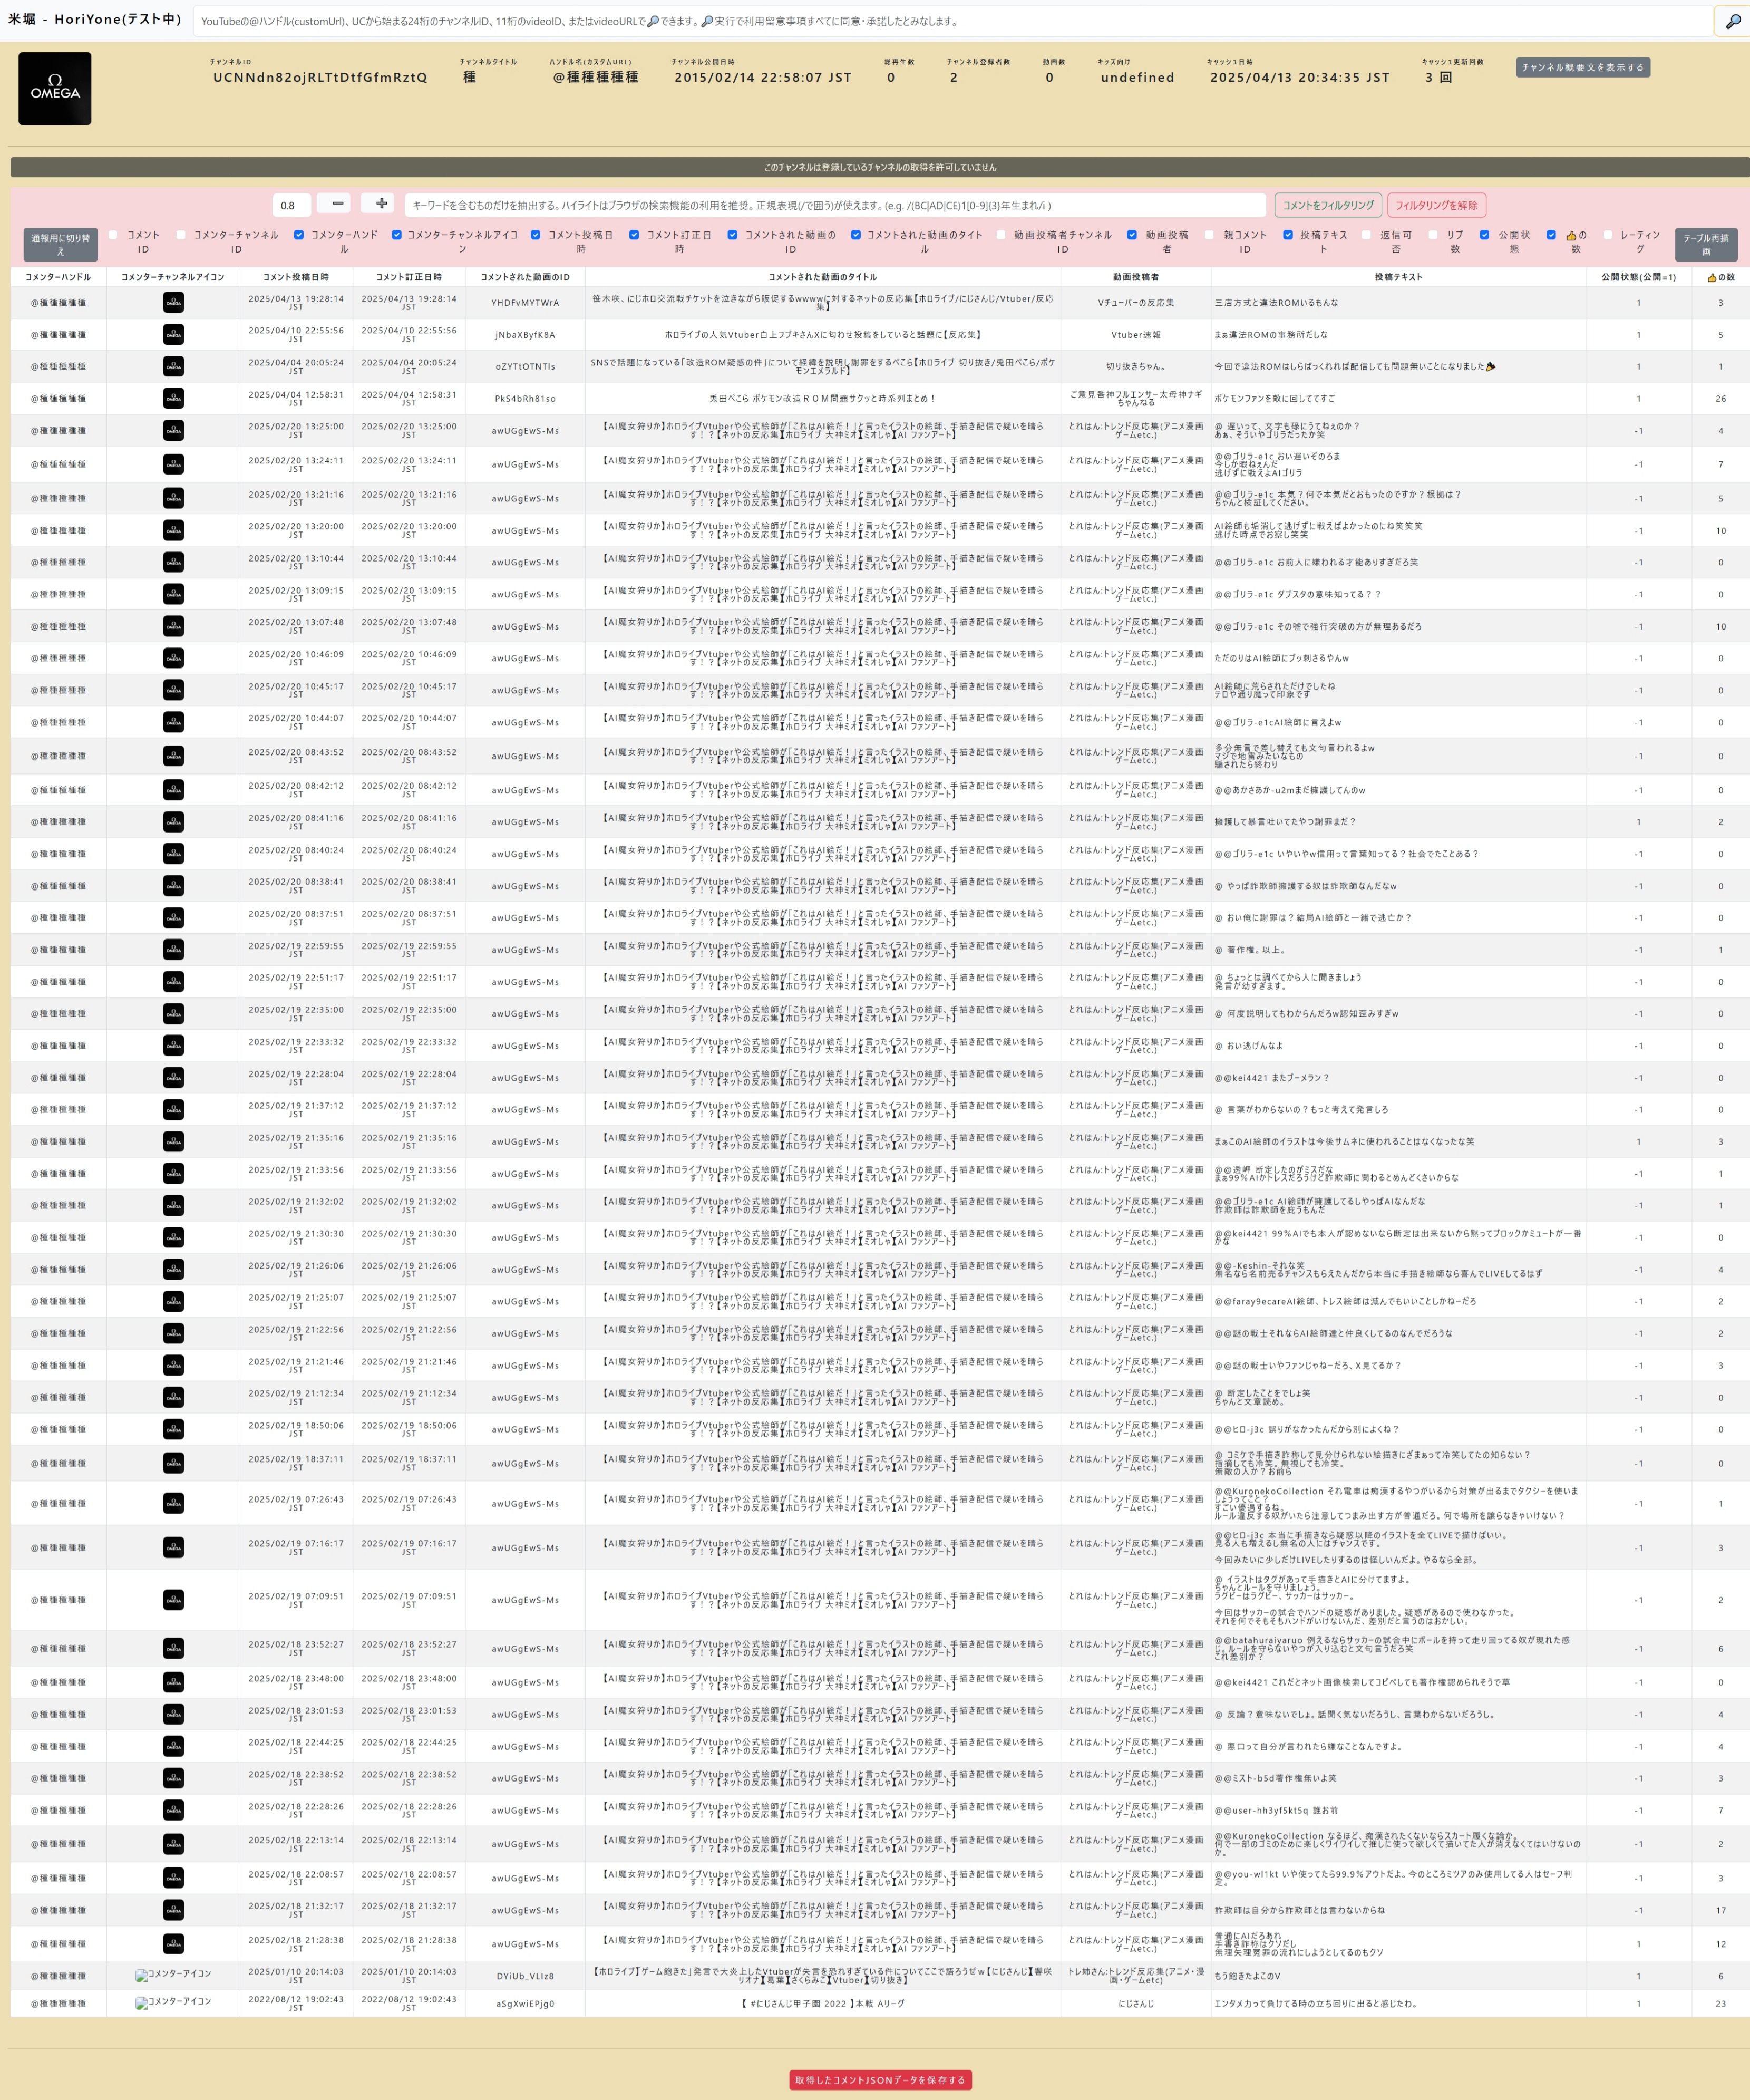Image resolution: width=1750 pixels, height=2100 pixels.
Task: Uncheck the コメント投稿日時 checkbox
Action: point(536,235)
